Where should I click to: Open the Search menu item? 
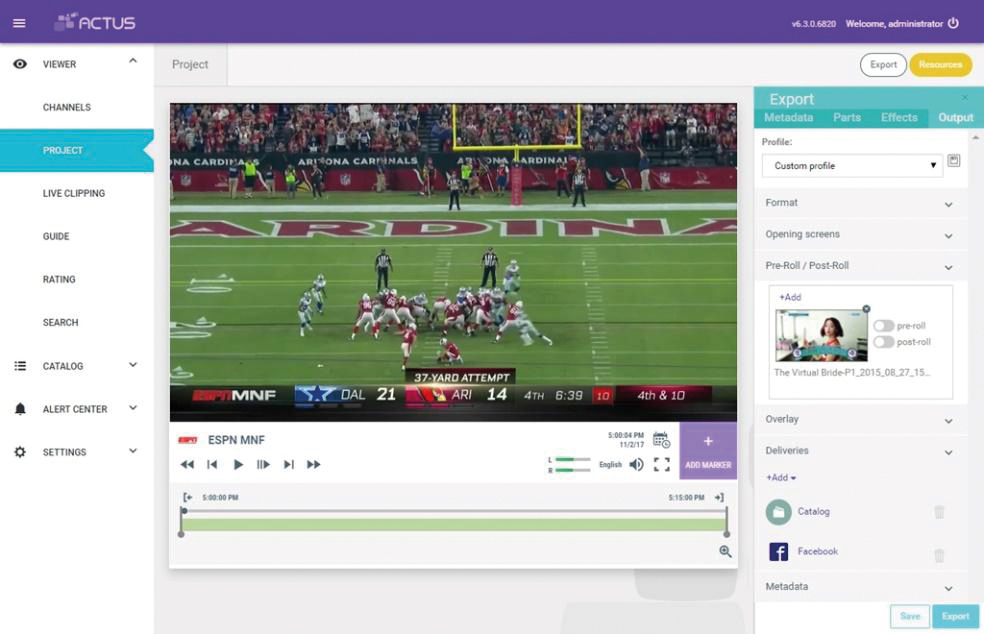click(60, 323)
